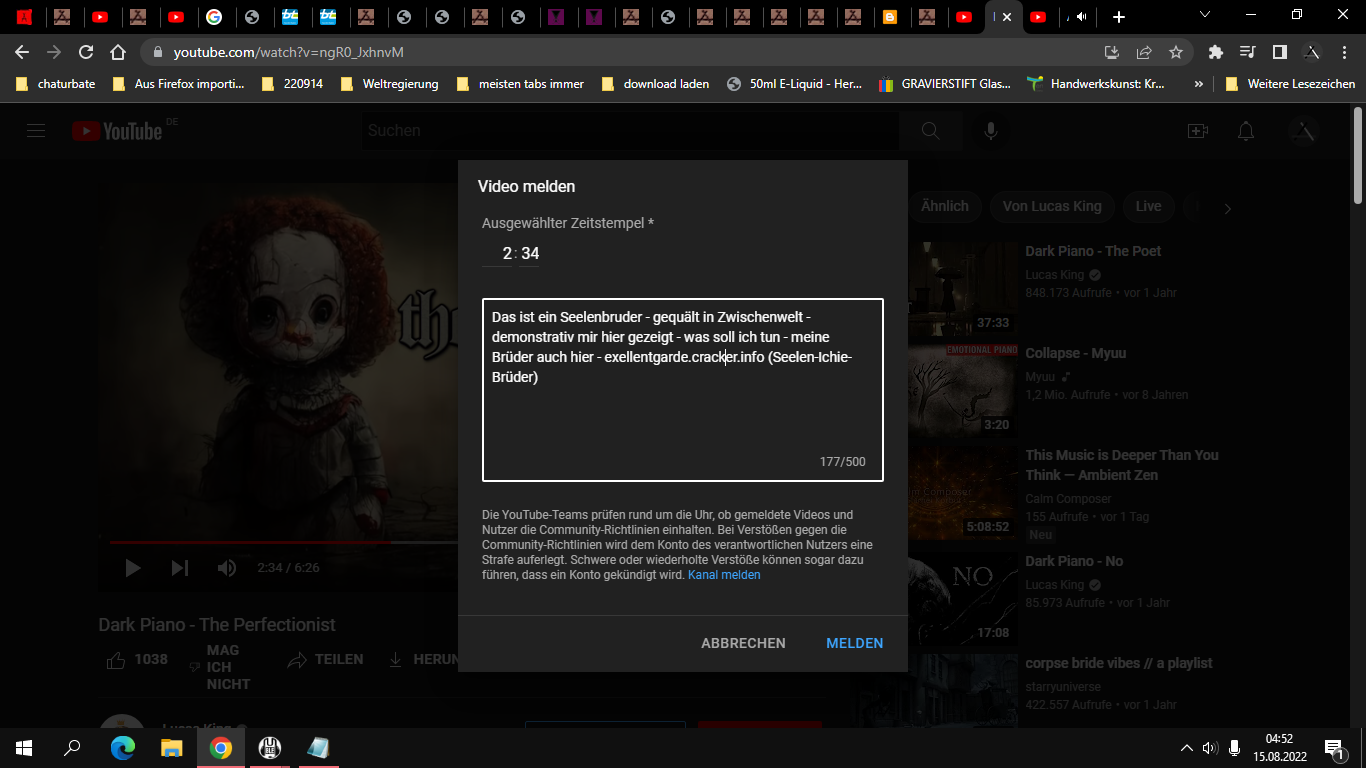Click the TEILEN share button
Screen dimensions: 1366x768
(325, 660)
